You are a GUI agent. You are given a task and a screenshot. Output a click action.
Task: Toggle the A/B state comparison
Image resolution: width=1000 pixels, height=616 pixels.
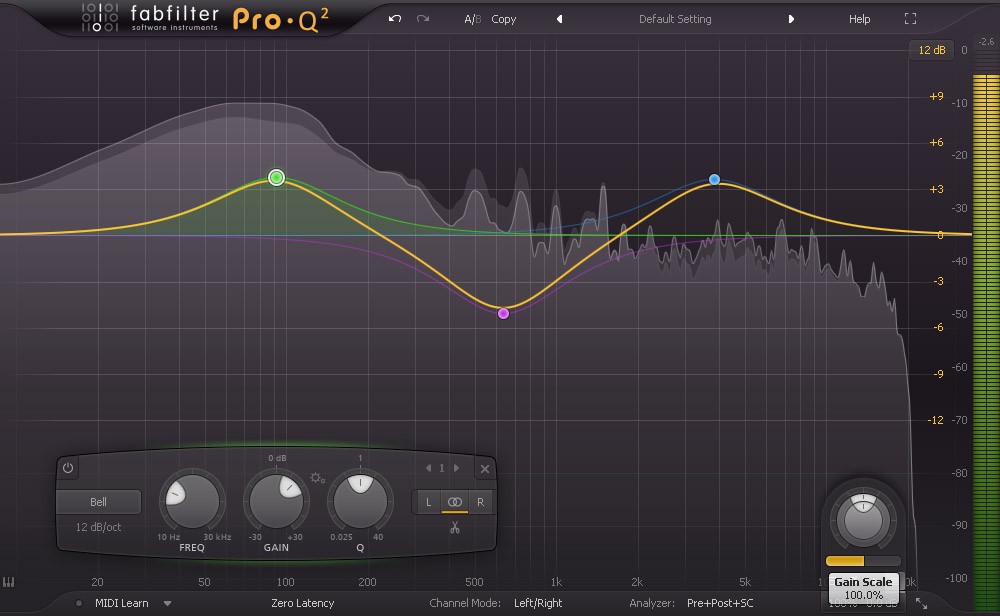473,19
